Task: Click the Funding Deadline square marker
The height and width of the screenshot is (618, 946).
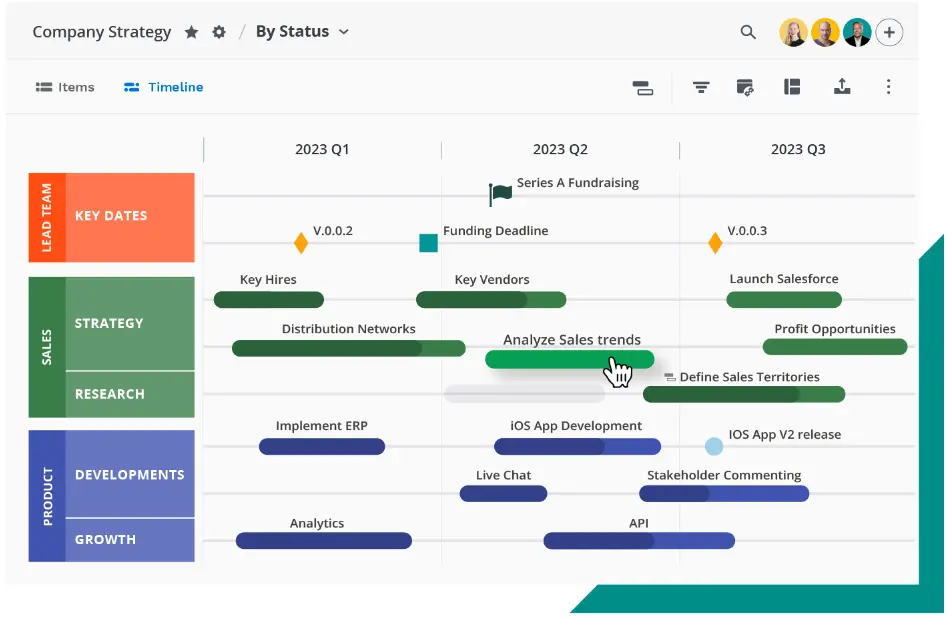Action: coord(428,242)
